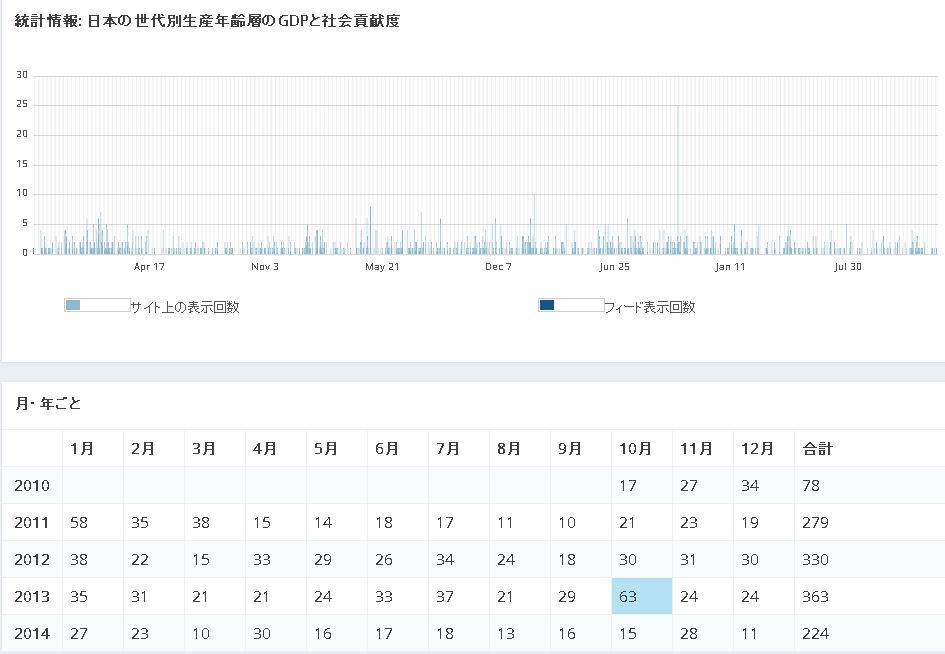Click the 330 total for 2012

[x=815, y=559]
